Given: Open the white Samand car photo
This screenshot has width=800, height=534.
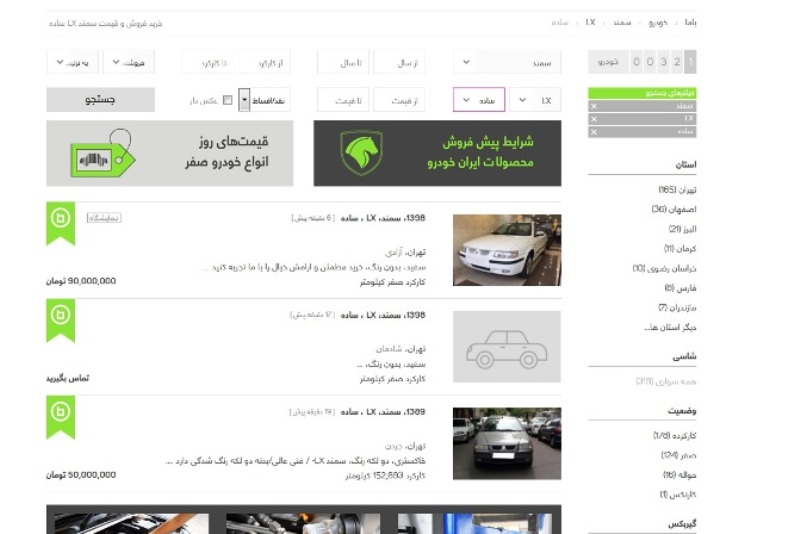Looking at the screenshot, I should pos(507,250).
